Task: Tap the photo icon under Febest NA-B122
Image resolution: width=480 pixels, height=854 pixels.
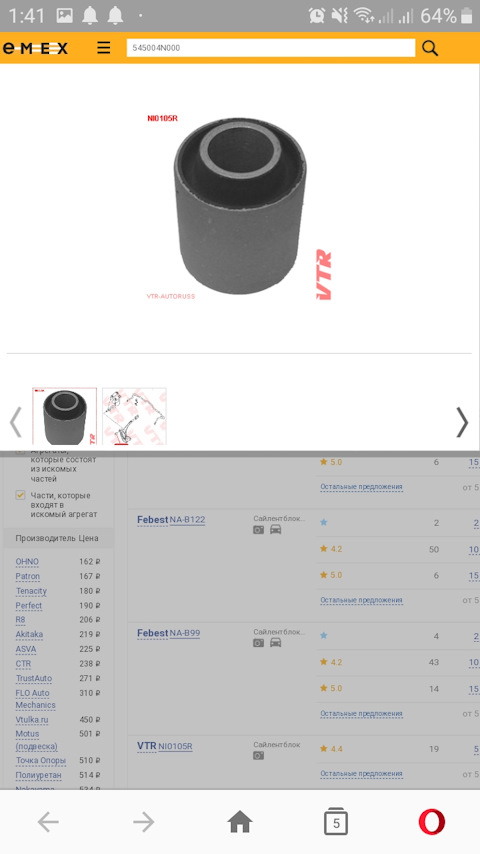Action: [258, 529]
